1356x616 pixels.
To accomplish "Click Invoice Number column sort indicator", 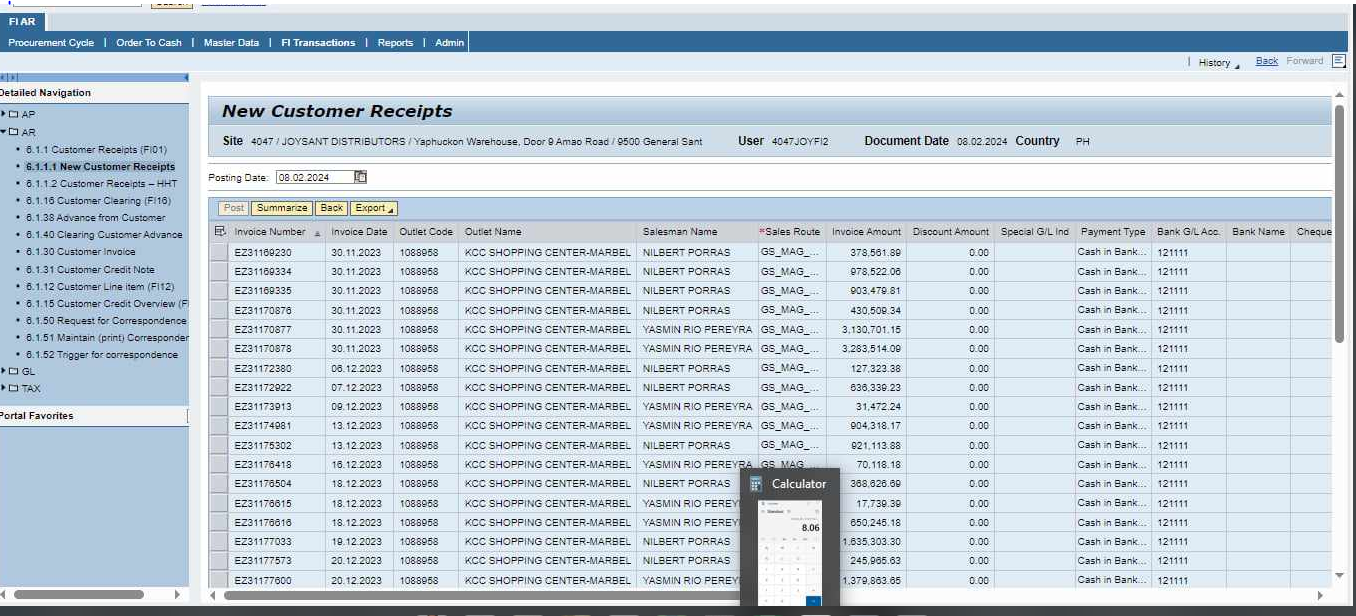I will (318, 233).
